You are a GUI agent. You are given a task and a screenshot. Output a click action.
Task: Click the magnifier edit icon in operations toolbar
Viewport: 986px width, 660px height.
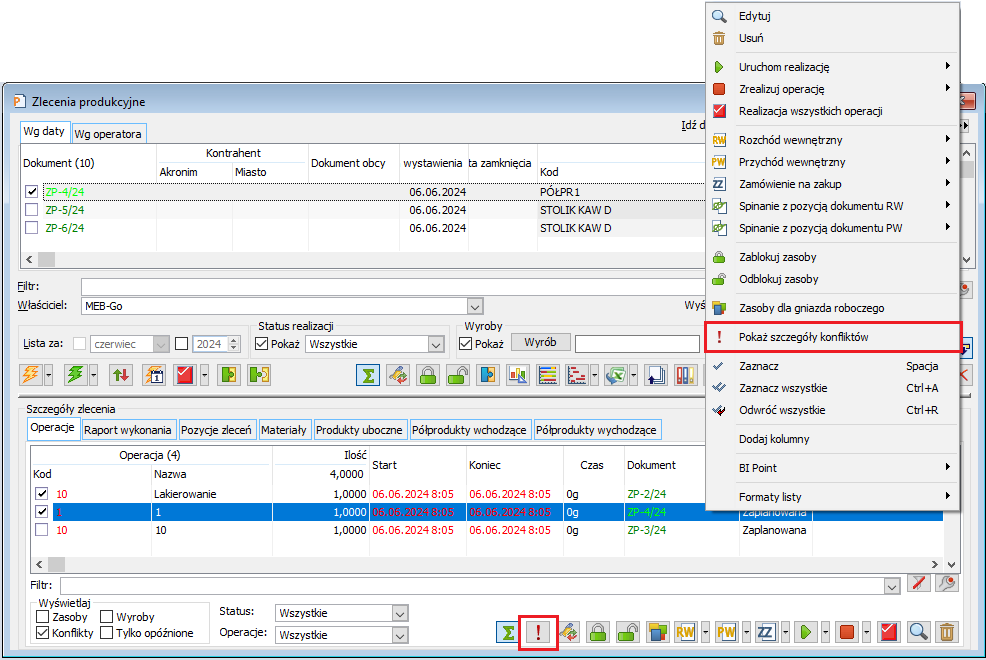(919, 632)
